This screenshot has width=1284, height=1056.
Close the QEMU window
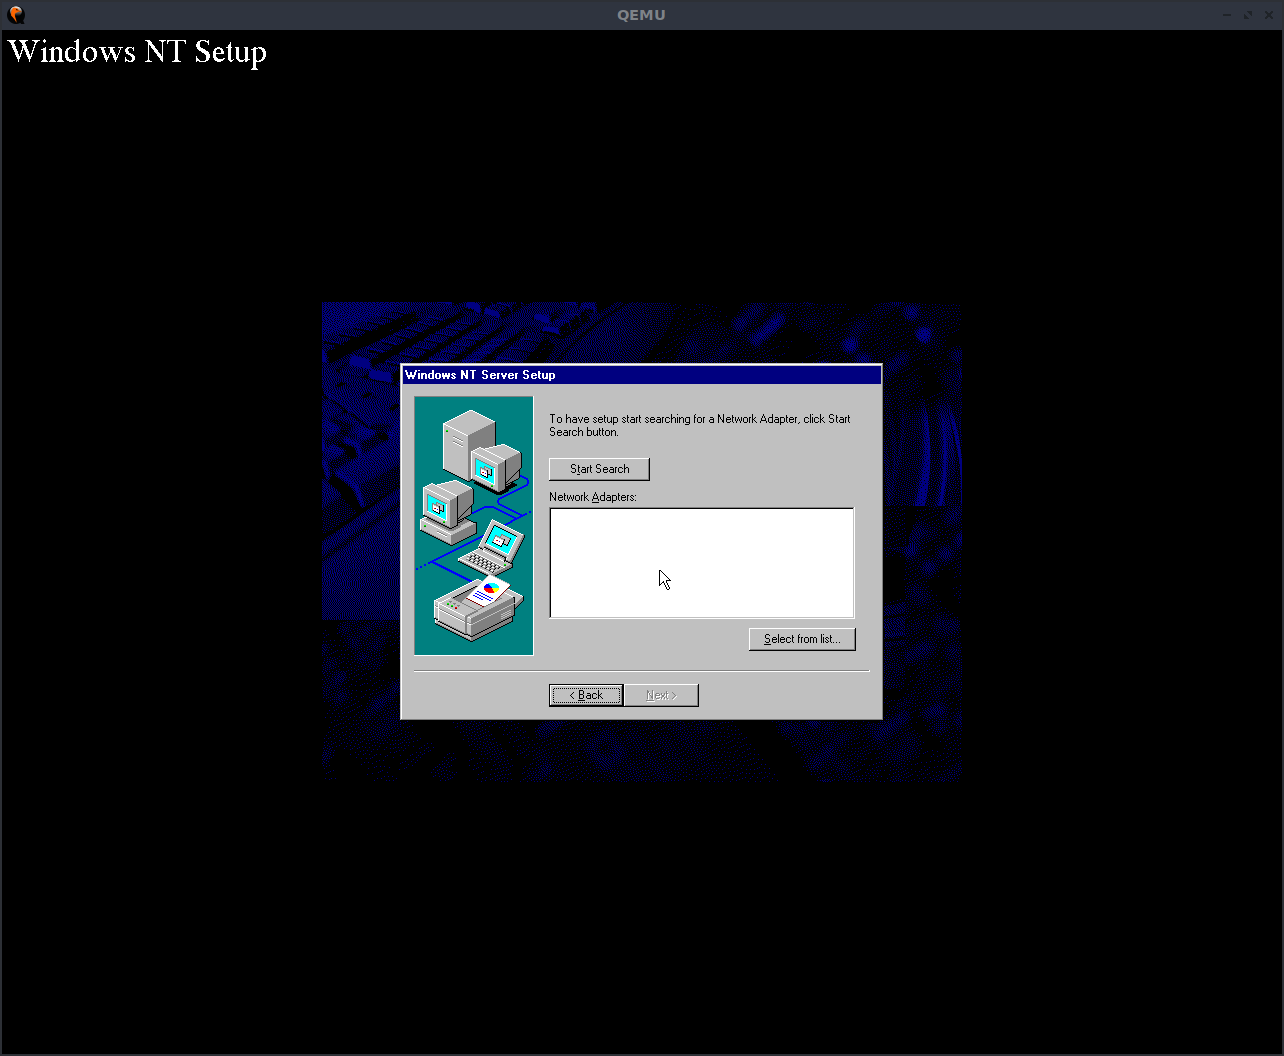[1268, 15]
